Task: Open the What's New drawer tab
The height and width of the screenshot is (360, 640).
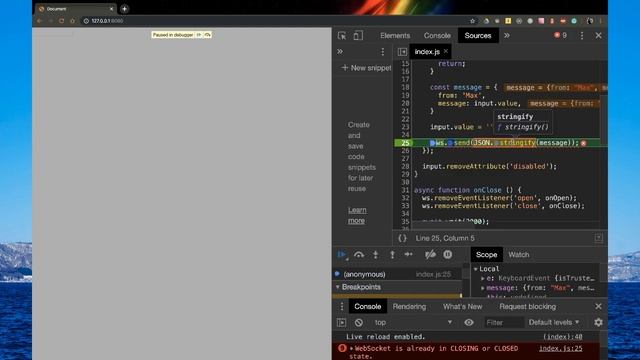Action: pos(462,307)
